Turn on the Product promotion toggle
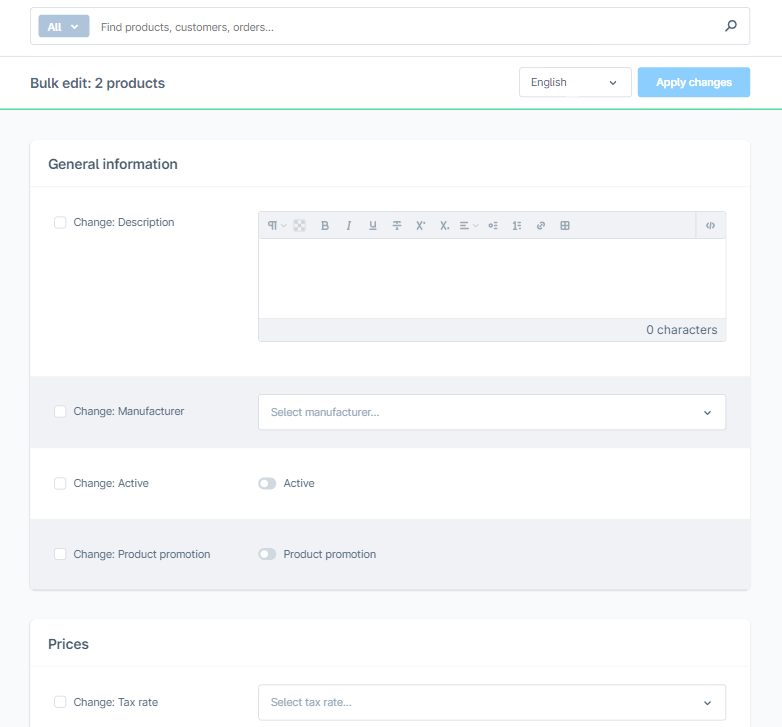 267,555
